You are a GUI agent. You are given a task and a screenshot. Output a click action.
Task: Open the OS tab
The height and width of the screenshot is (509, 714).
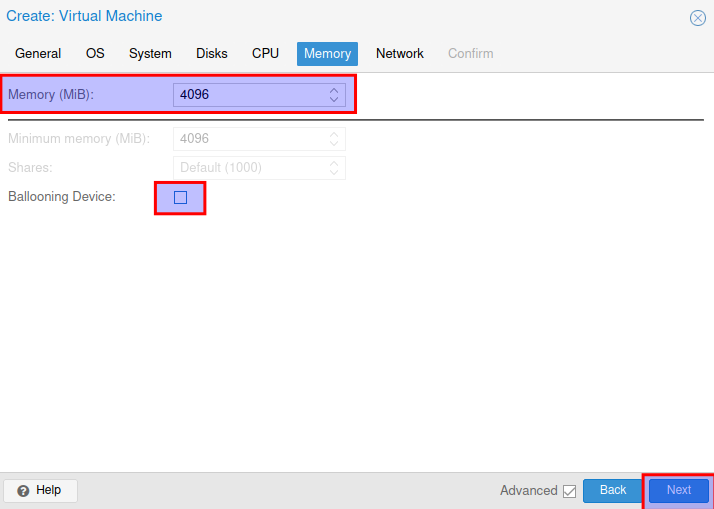click(x=95, y=54)
